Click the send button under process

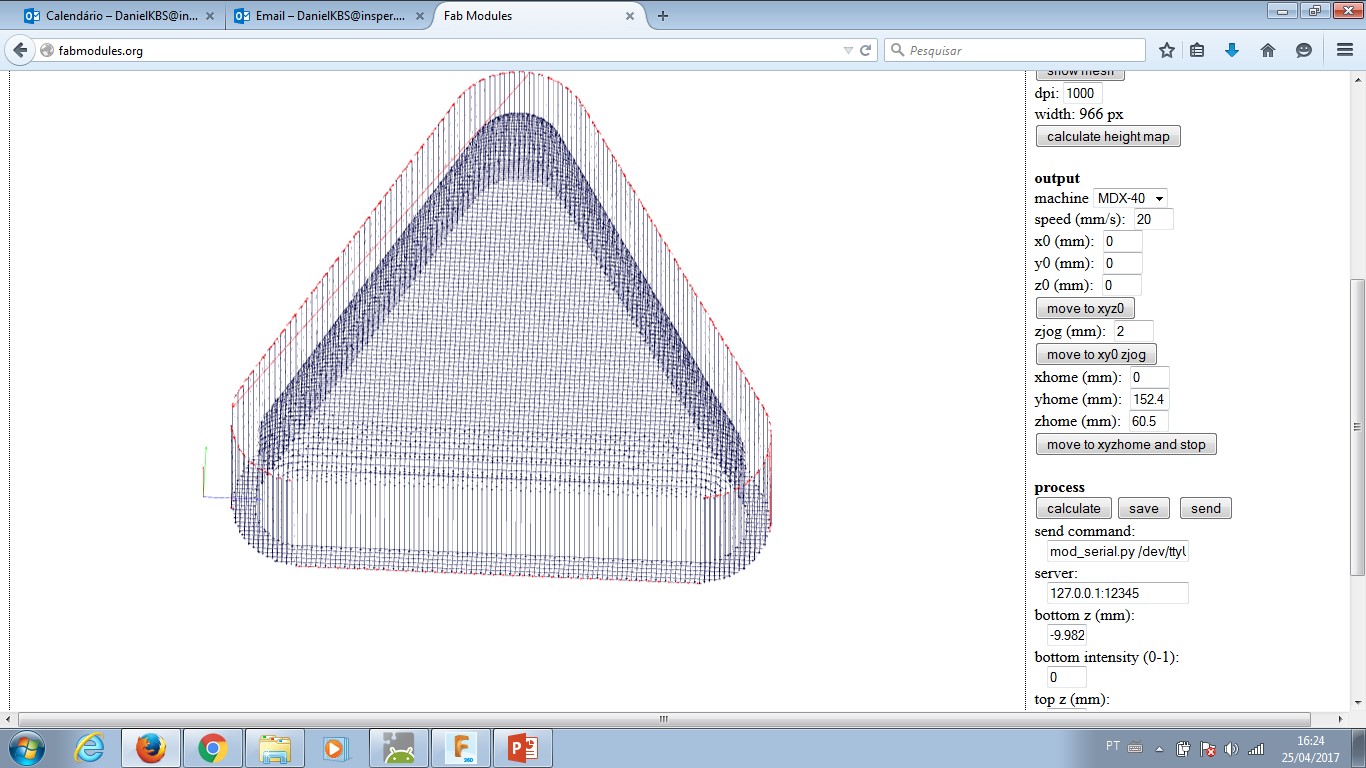click(x=1205, y=509)
